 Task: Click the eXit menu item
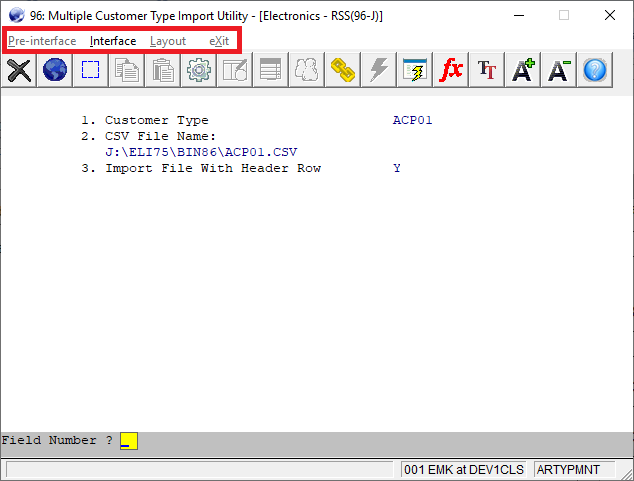pos(219,41)
